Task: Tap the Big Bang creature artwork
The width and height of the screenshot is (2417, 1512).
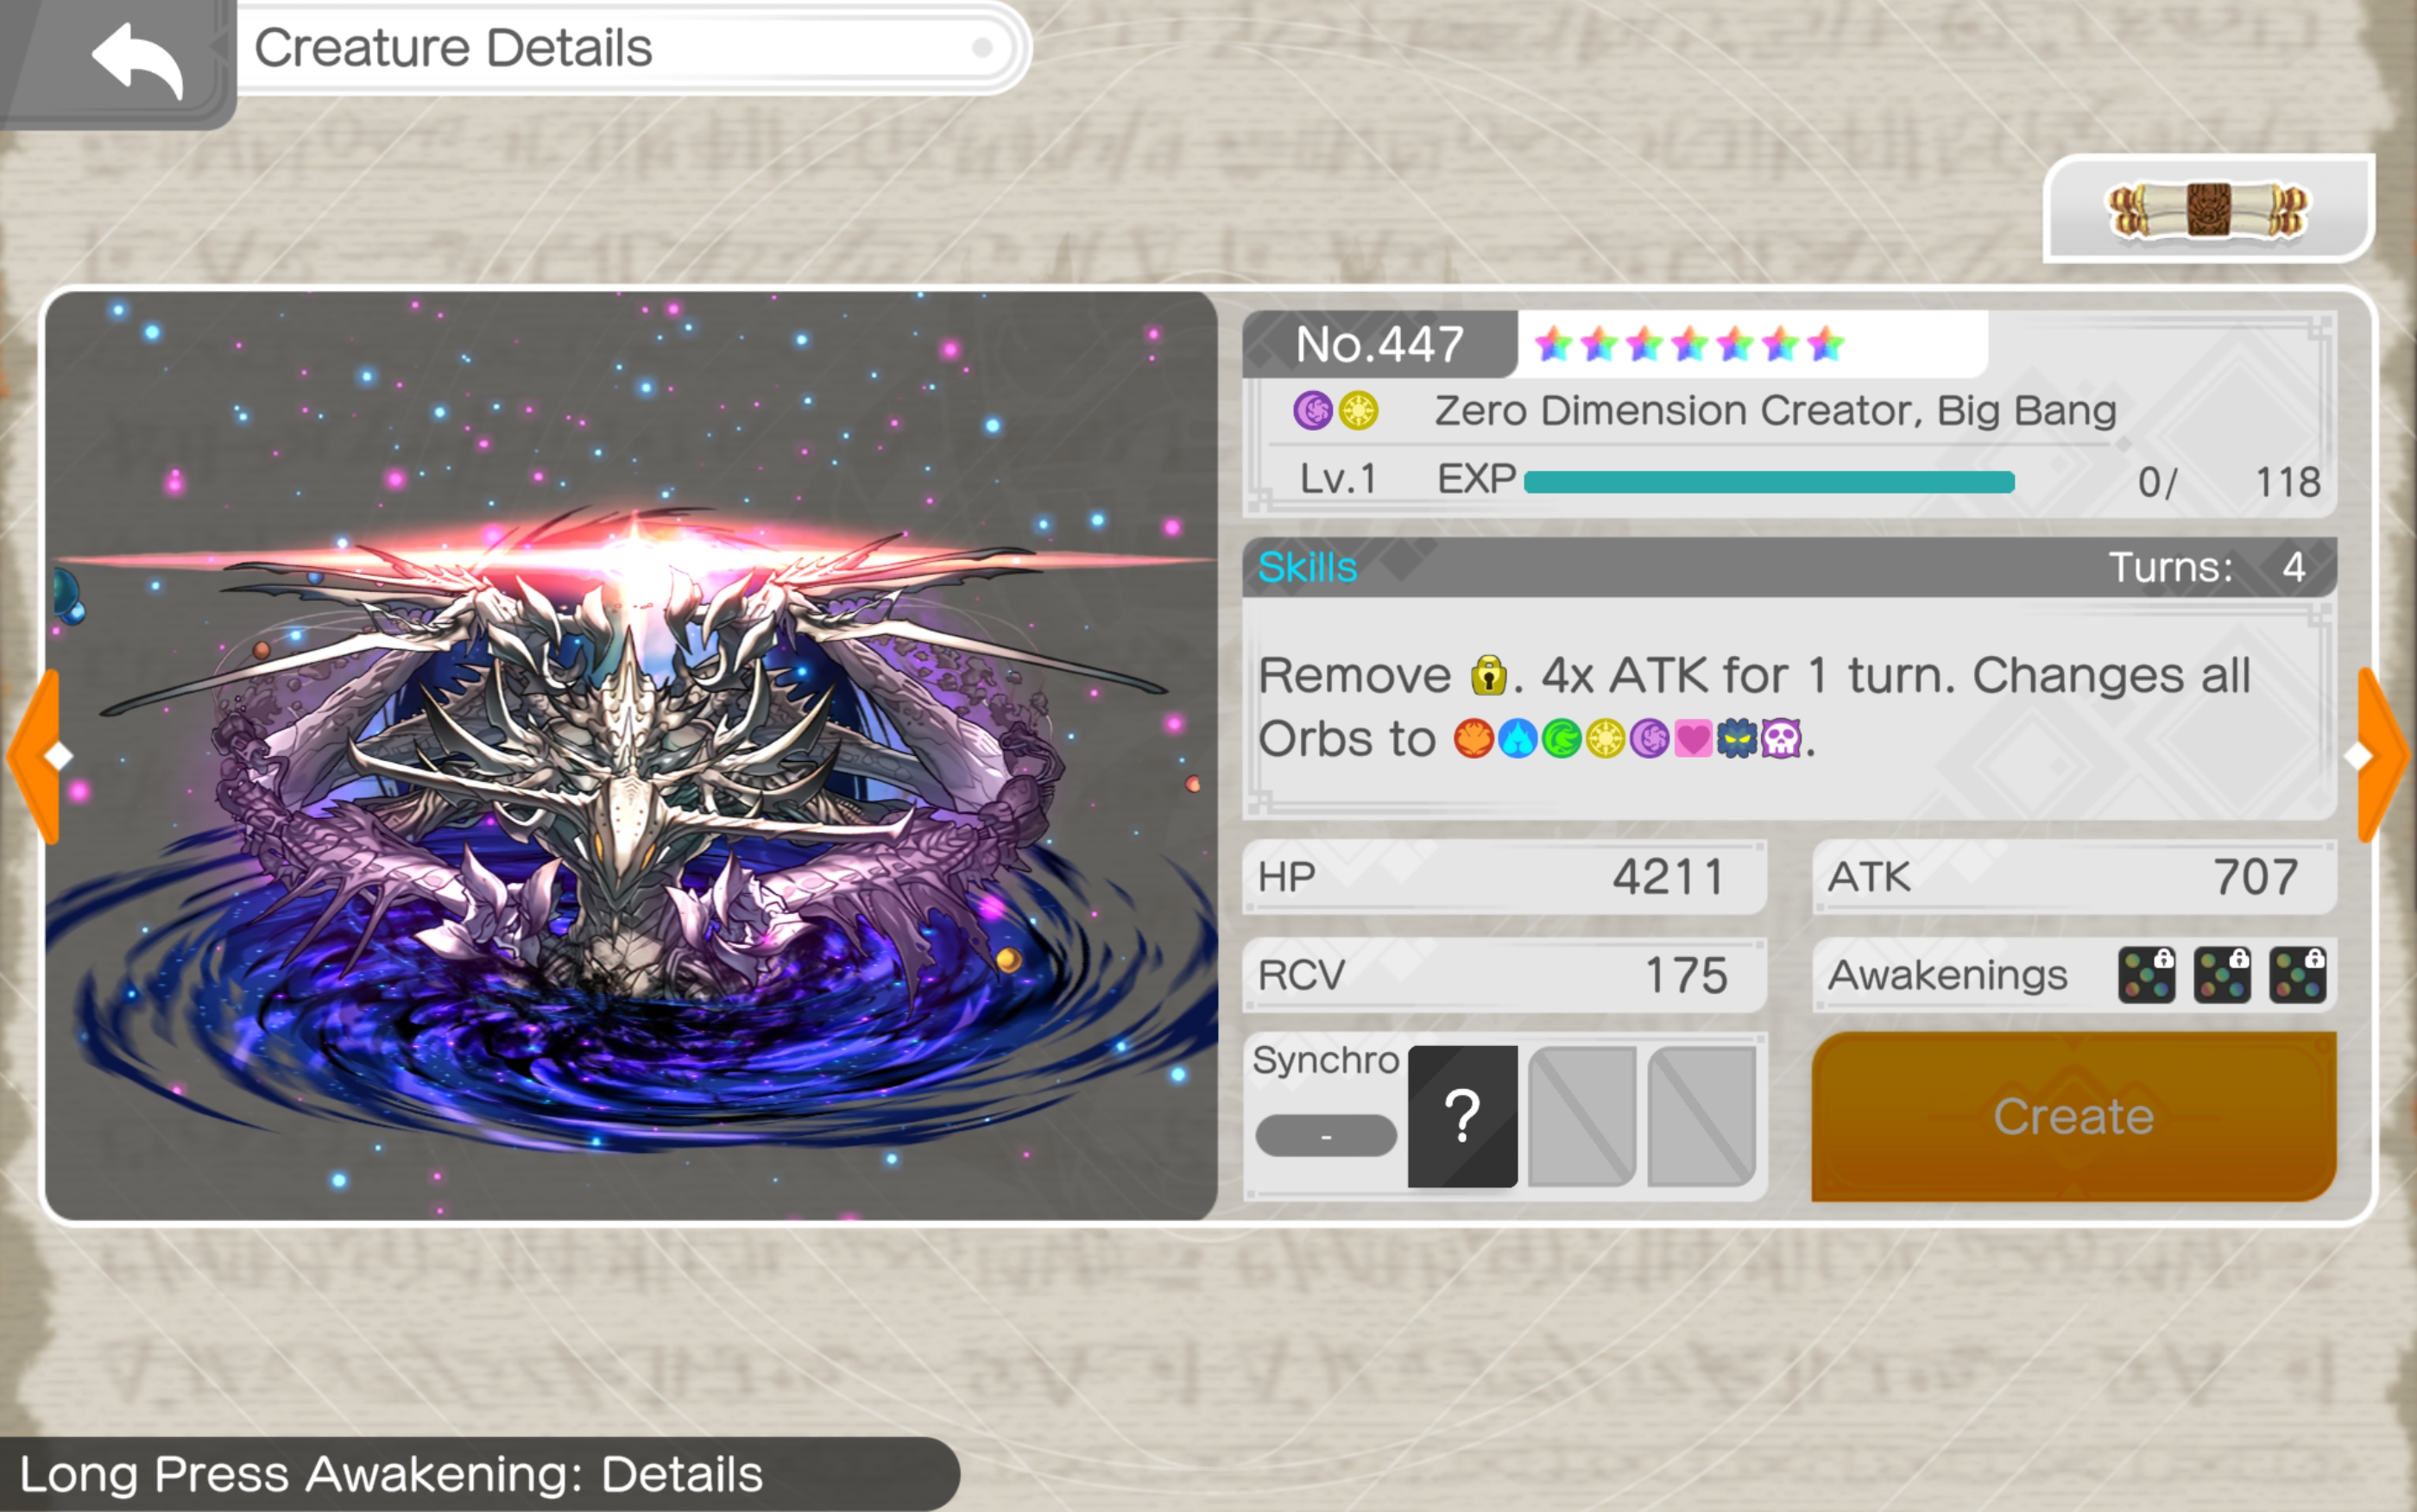Action: pyautogui.click(x=631, y=756)
